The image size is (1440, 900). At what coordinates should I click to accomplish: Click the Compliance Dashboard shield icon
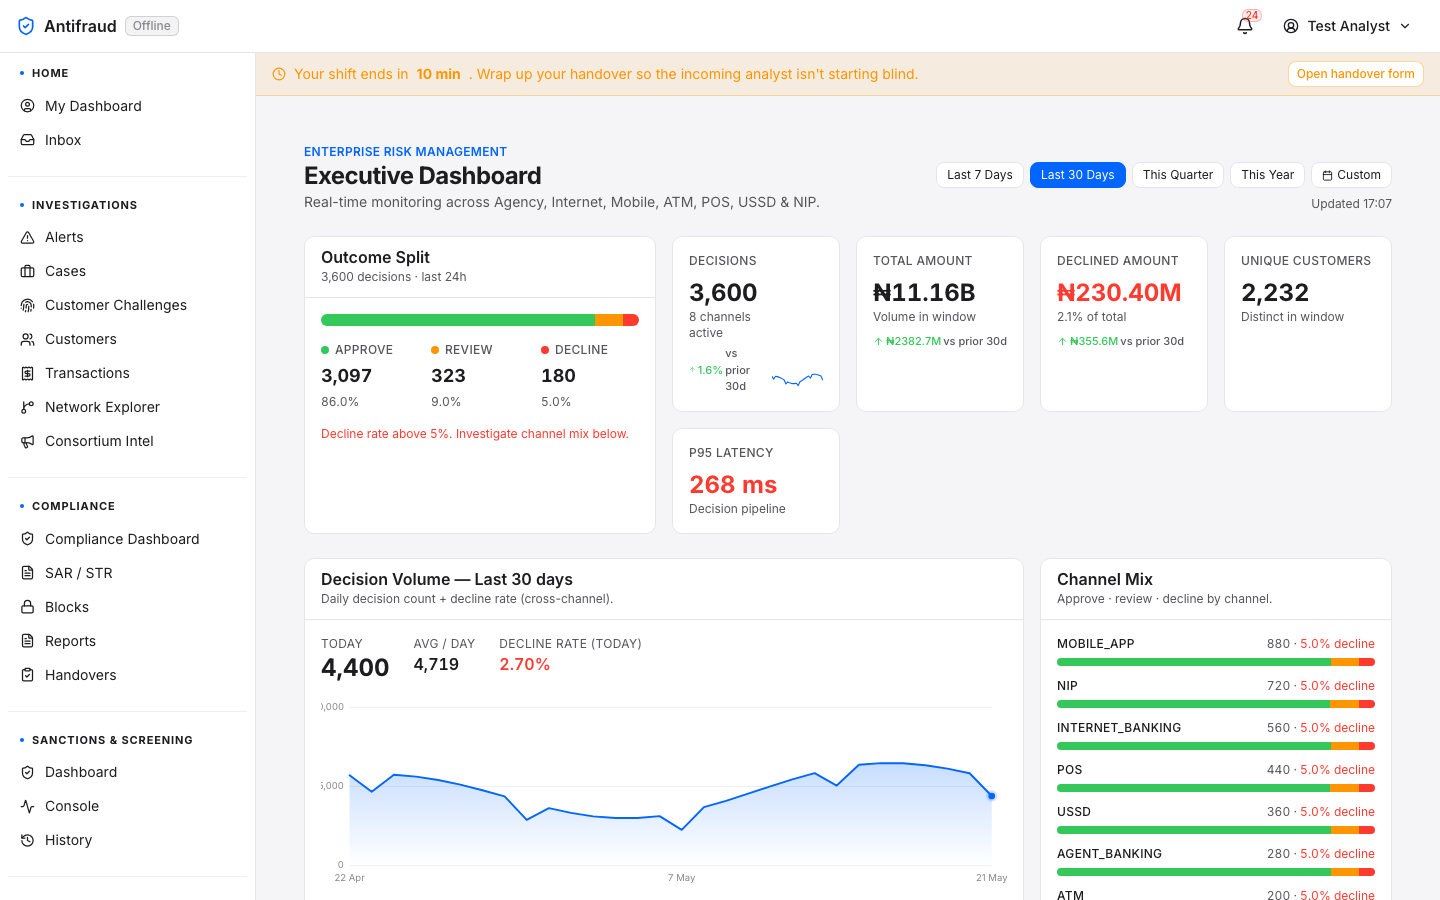28,539
